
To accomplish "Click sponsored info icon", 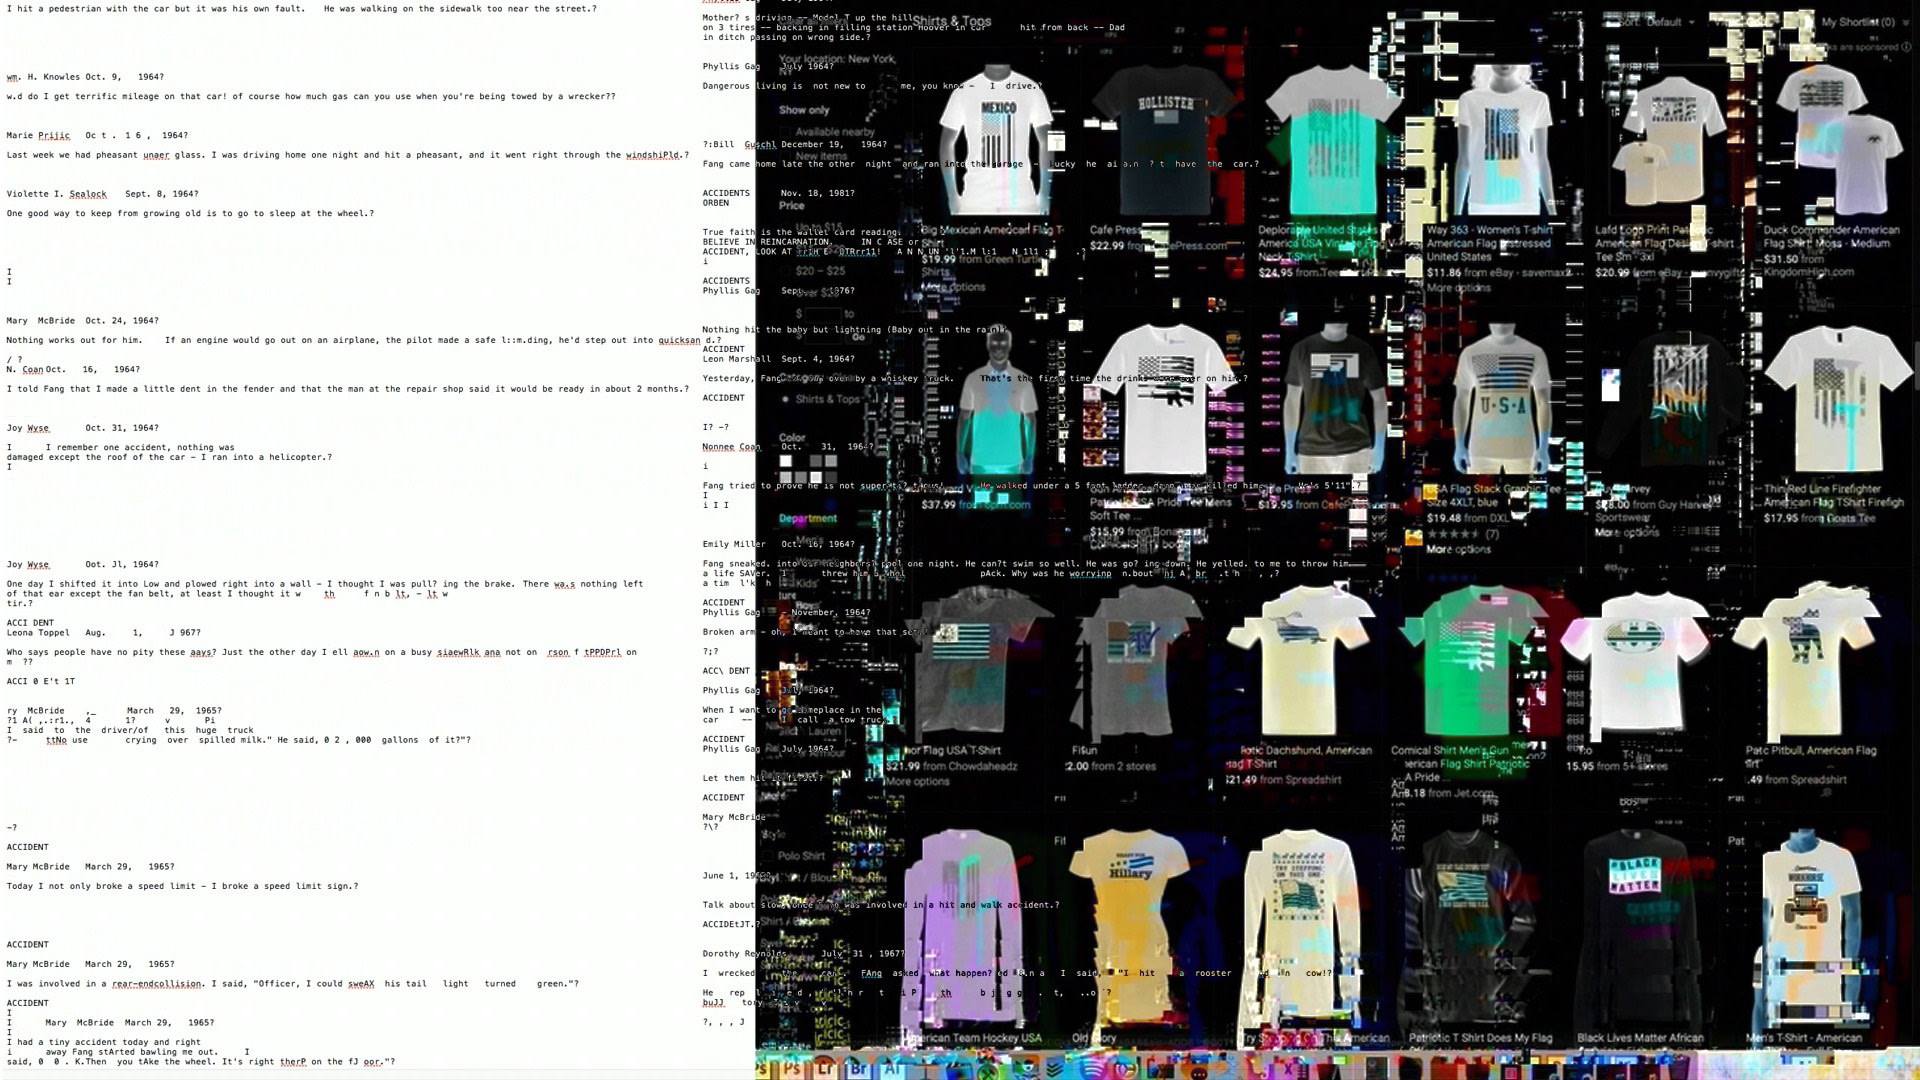I will coord(1905,47).
